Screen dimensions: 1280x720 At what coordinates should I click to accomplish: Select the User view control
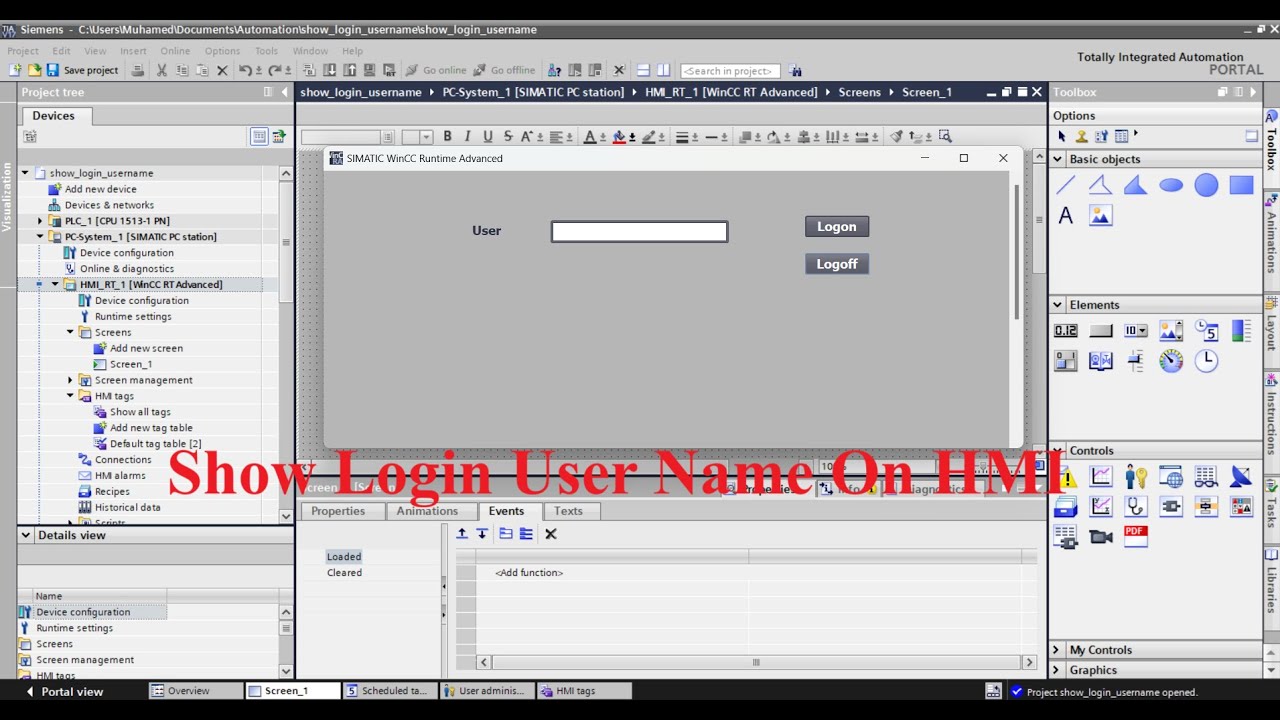1135,477
